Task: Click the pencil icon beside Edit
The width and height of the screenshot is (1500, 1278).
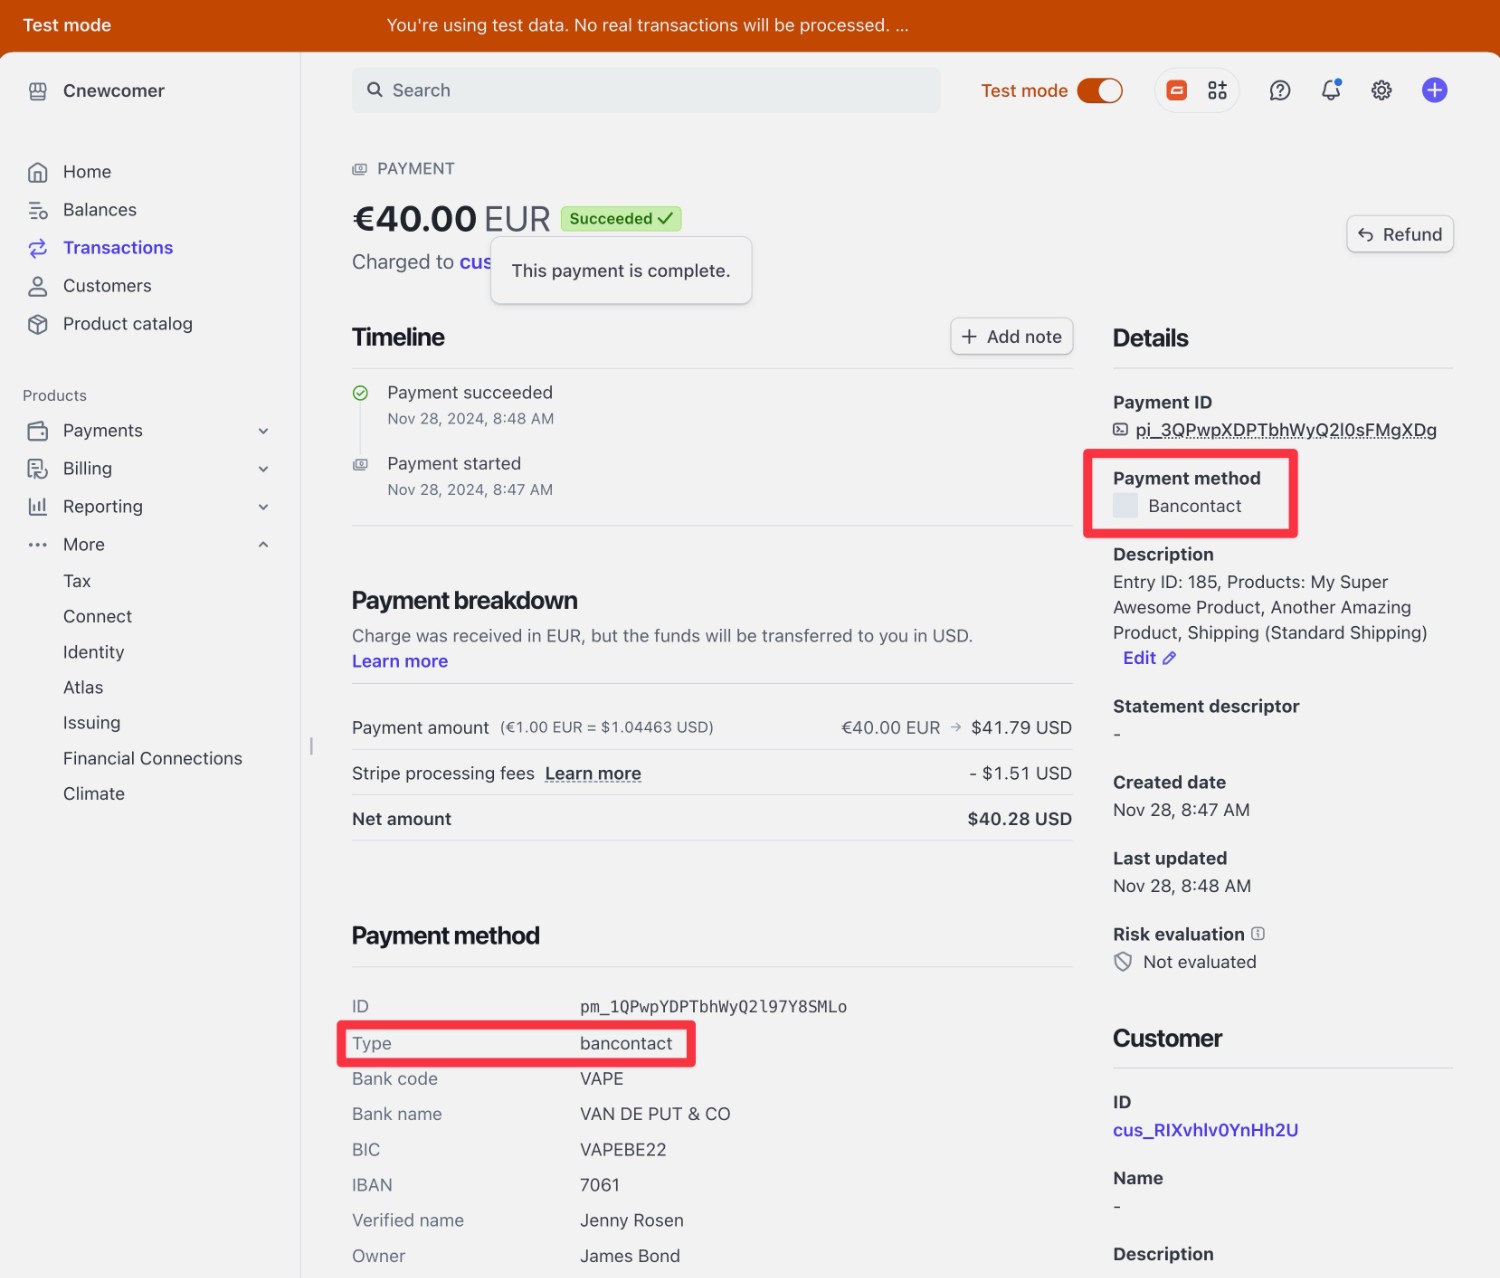Action: (x=1170, y=658)
